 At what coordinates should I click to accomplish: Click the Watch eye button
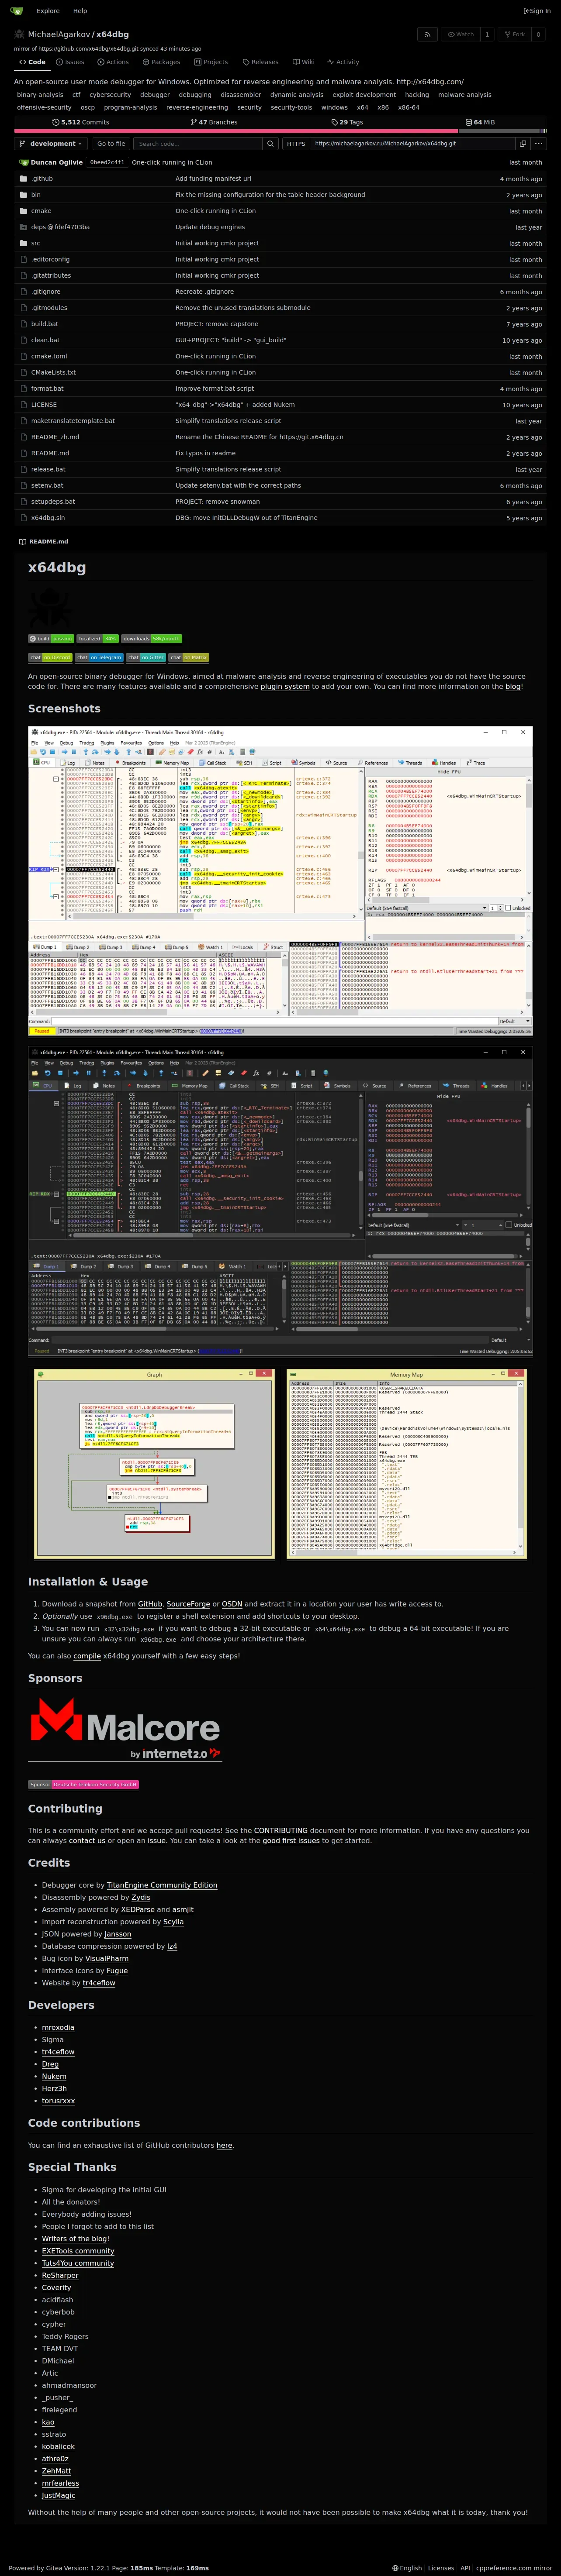tap(461, 34)
